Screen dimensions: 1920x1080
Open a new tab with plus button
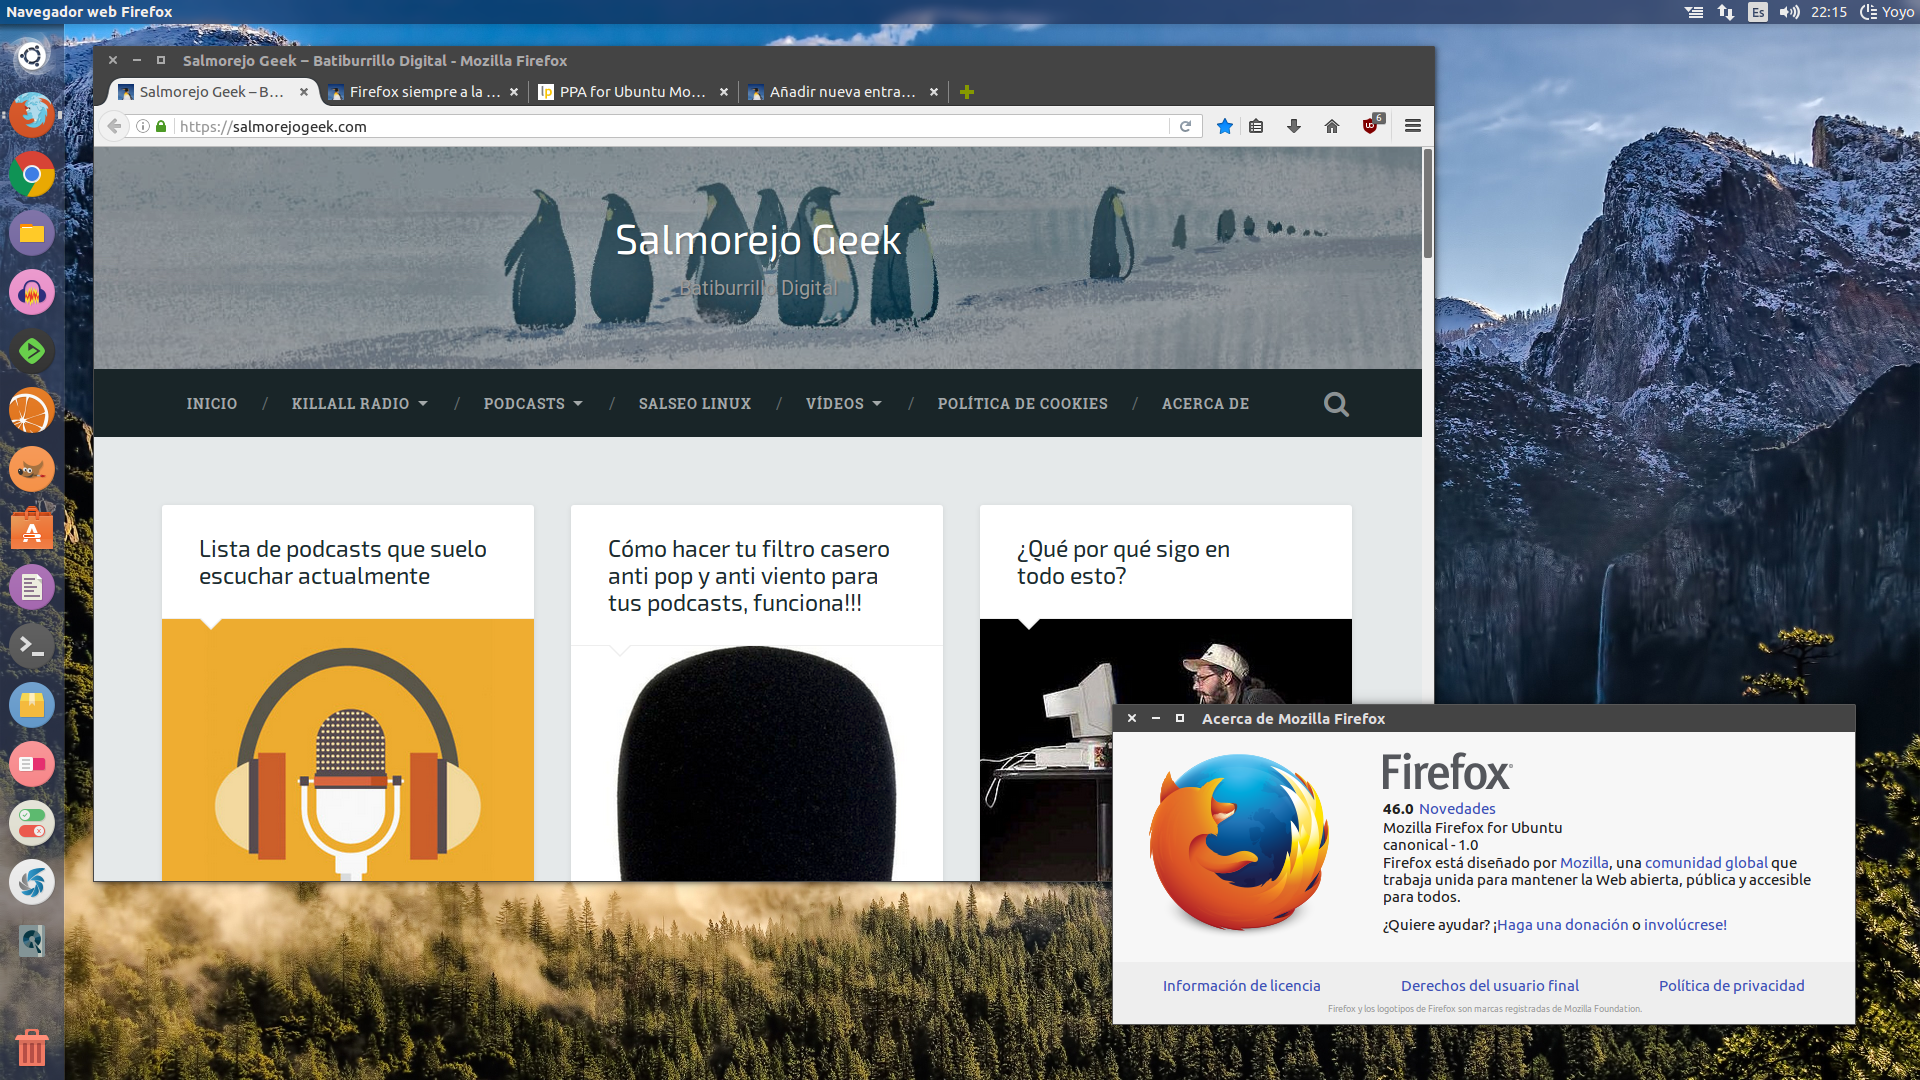[966, 92]
